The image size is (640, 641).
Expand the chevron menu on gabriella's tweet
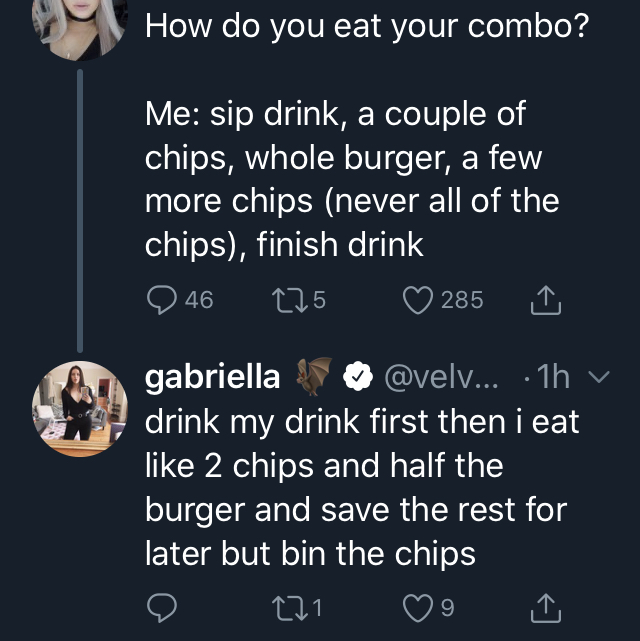(x=599, y=377)
